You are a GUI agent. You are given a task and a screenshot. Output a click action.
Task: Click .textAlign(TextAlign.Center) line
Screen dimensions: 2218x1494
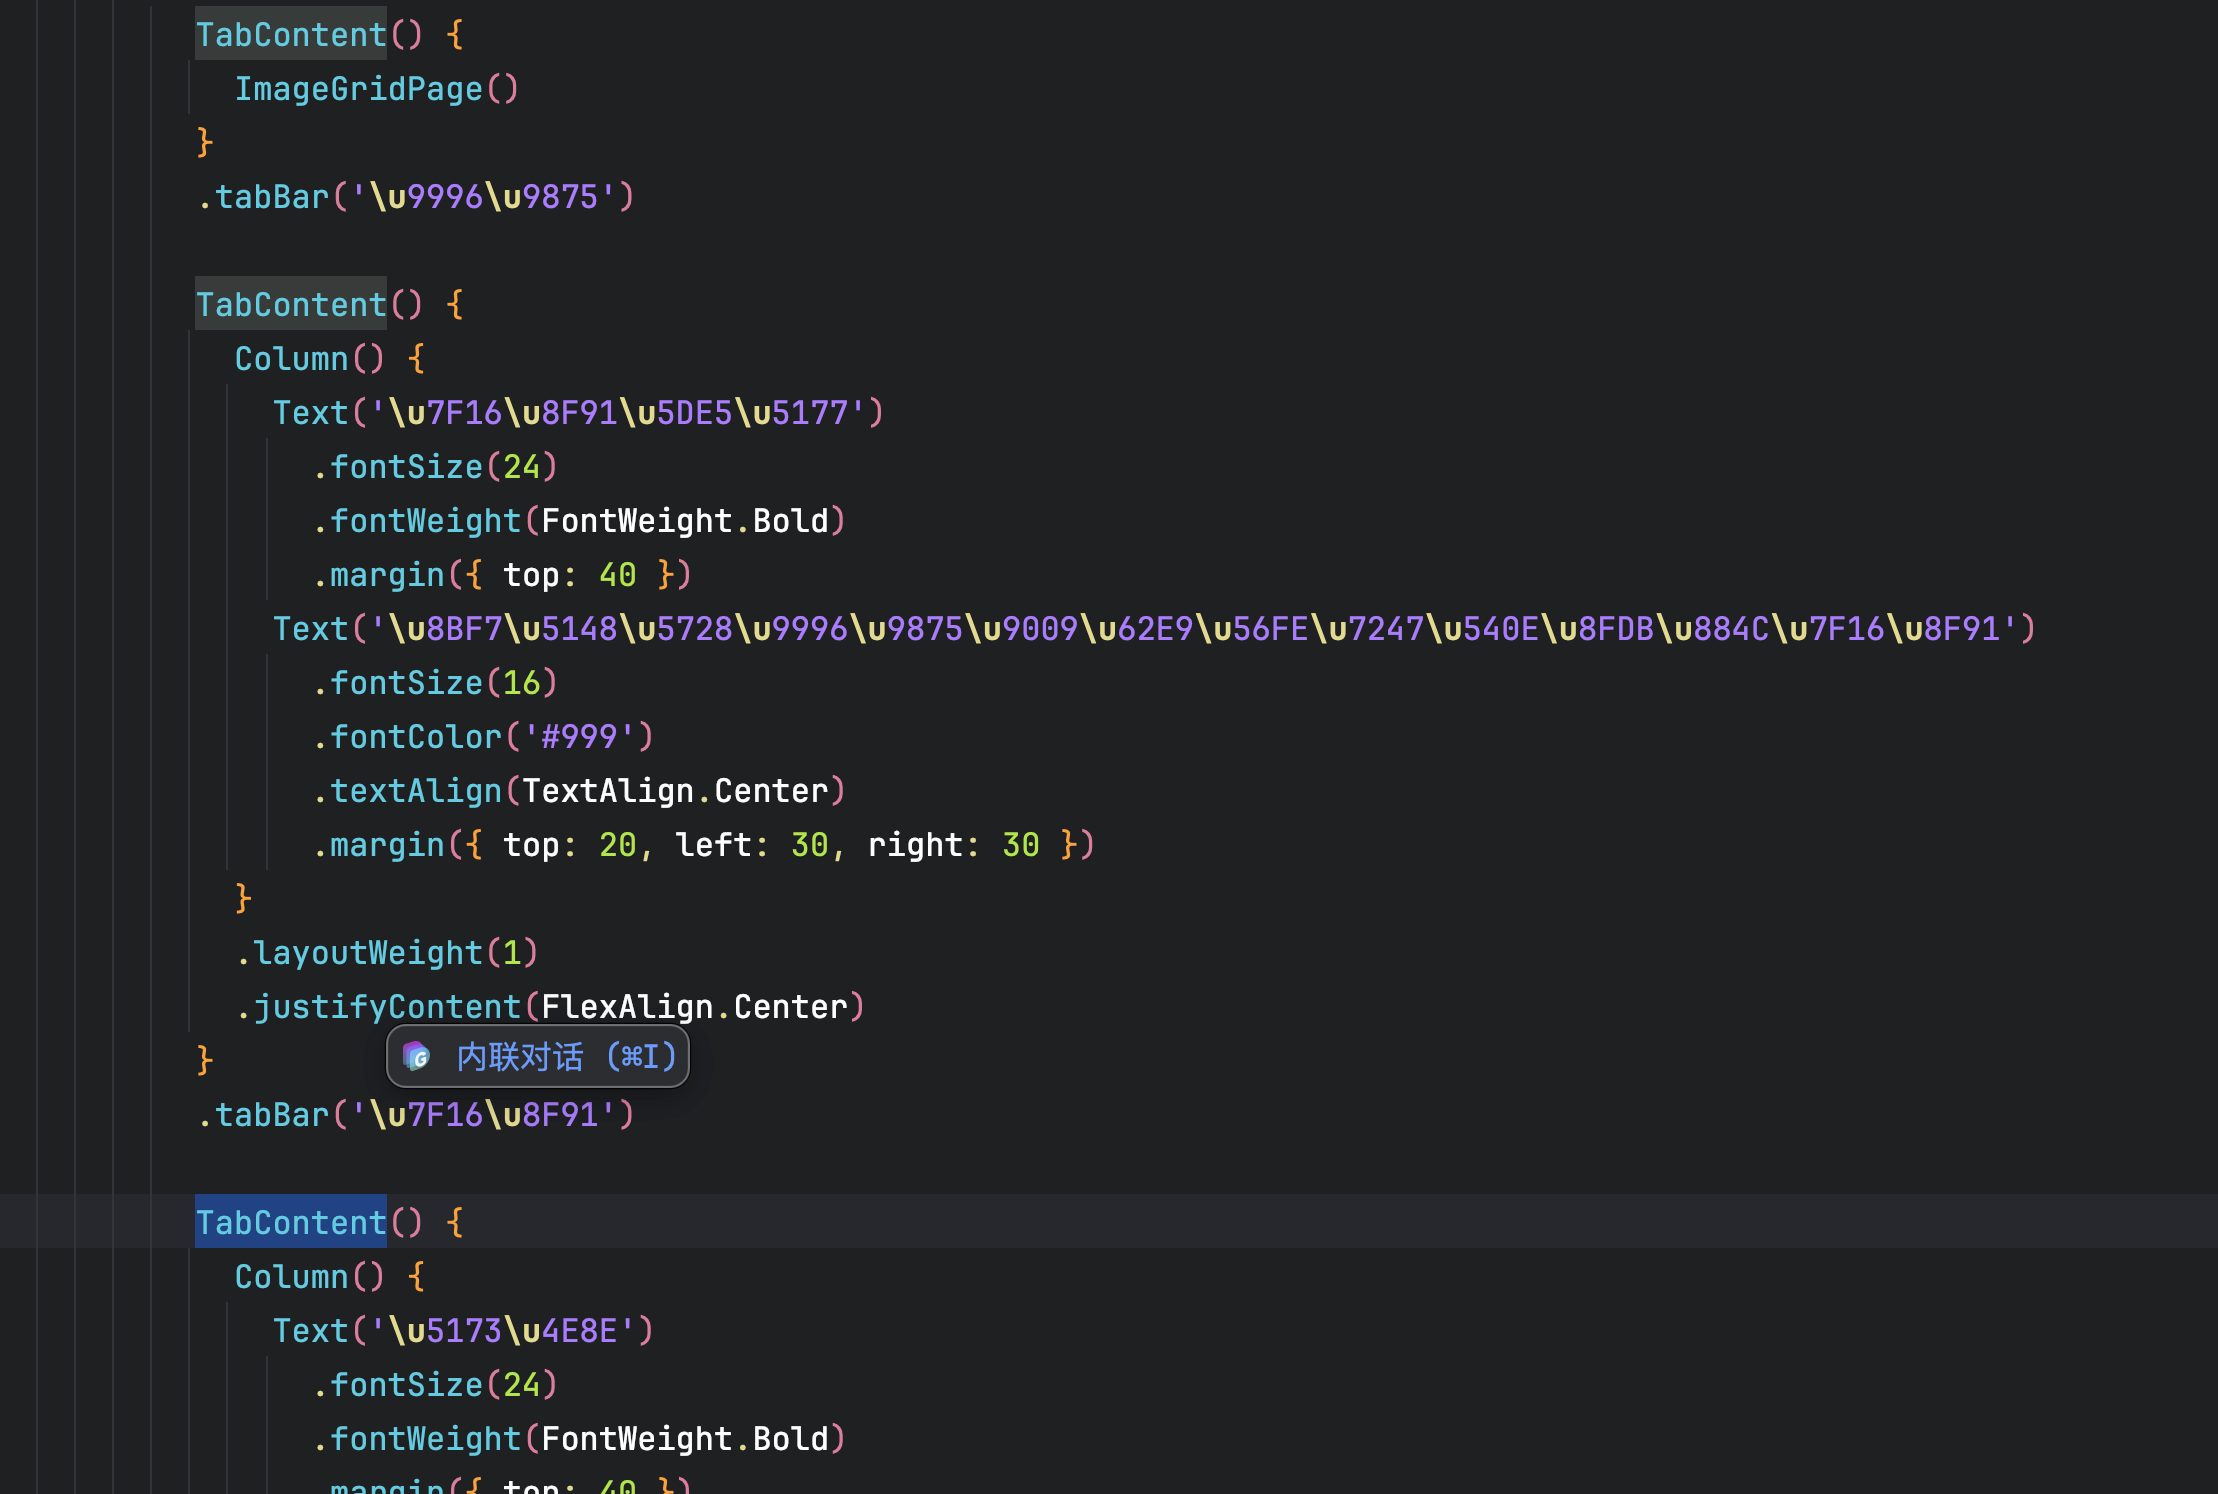(x=579, y=791)
